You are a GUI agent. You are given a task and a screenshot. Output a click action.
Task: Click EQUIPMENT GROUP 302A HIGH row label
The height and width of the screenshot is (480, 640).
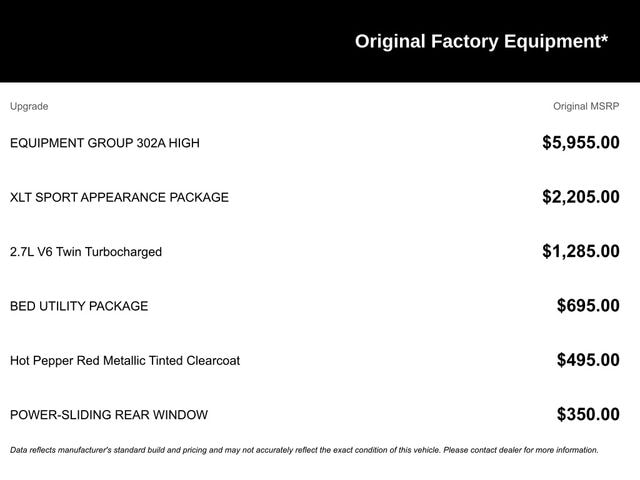tap(105, 143)
